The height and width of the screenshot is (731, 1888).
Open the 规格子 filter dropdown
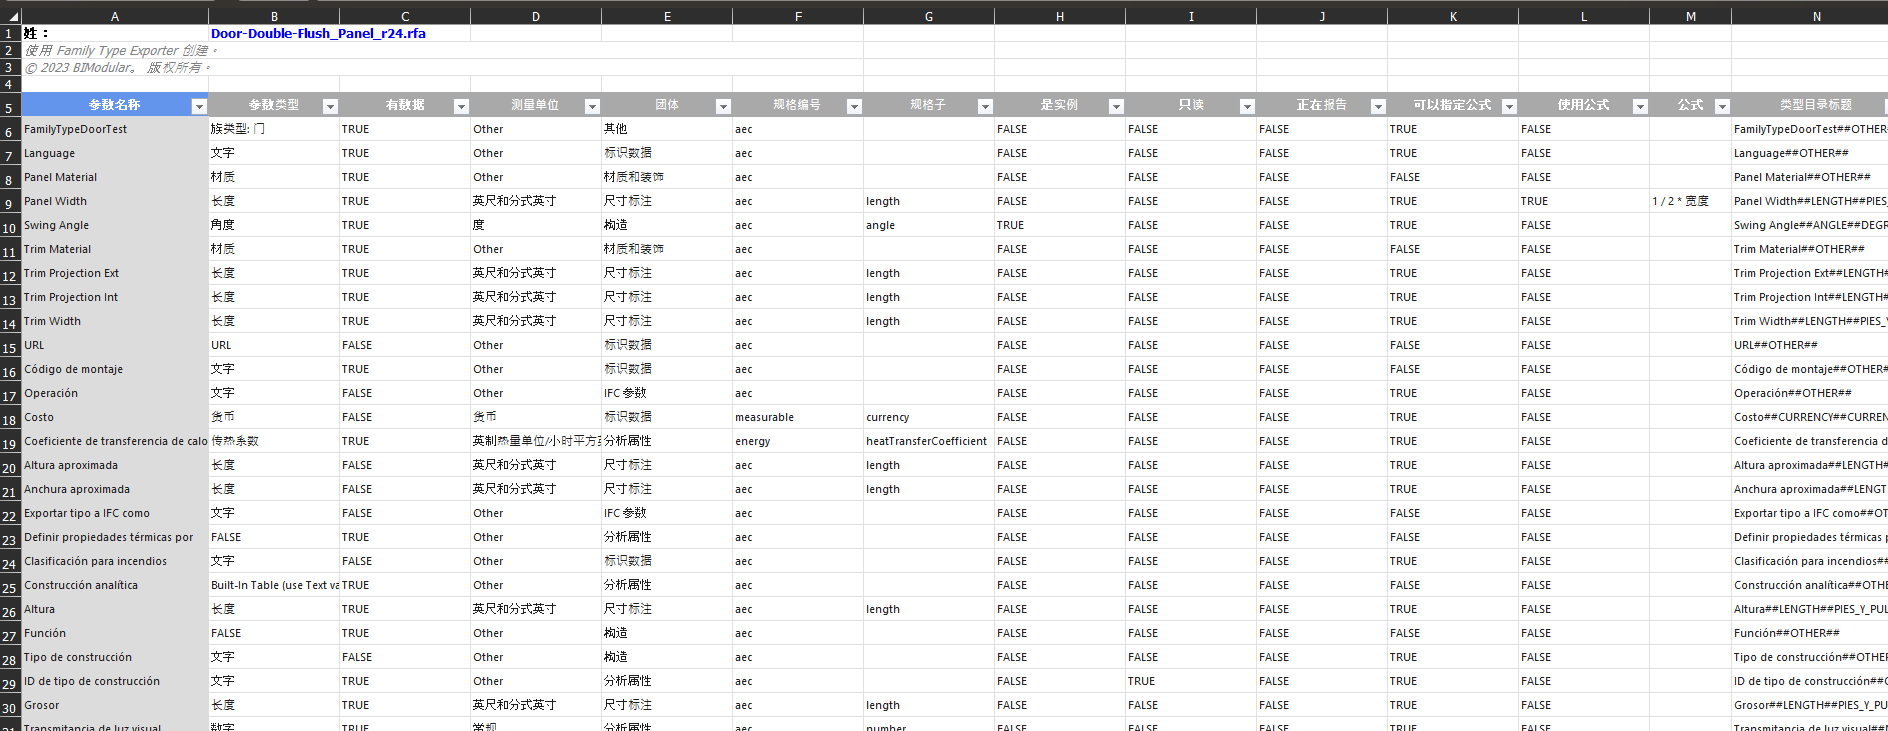[x=985, y=106]
